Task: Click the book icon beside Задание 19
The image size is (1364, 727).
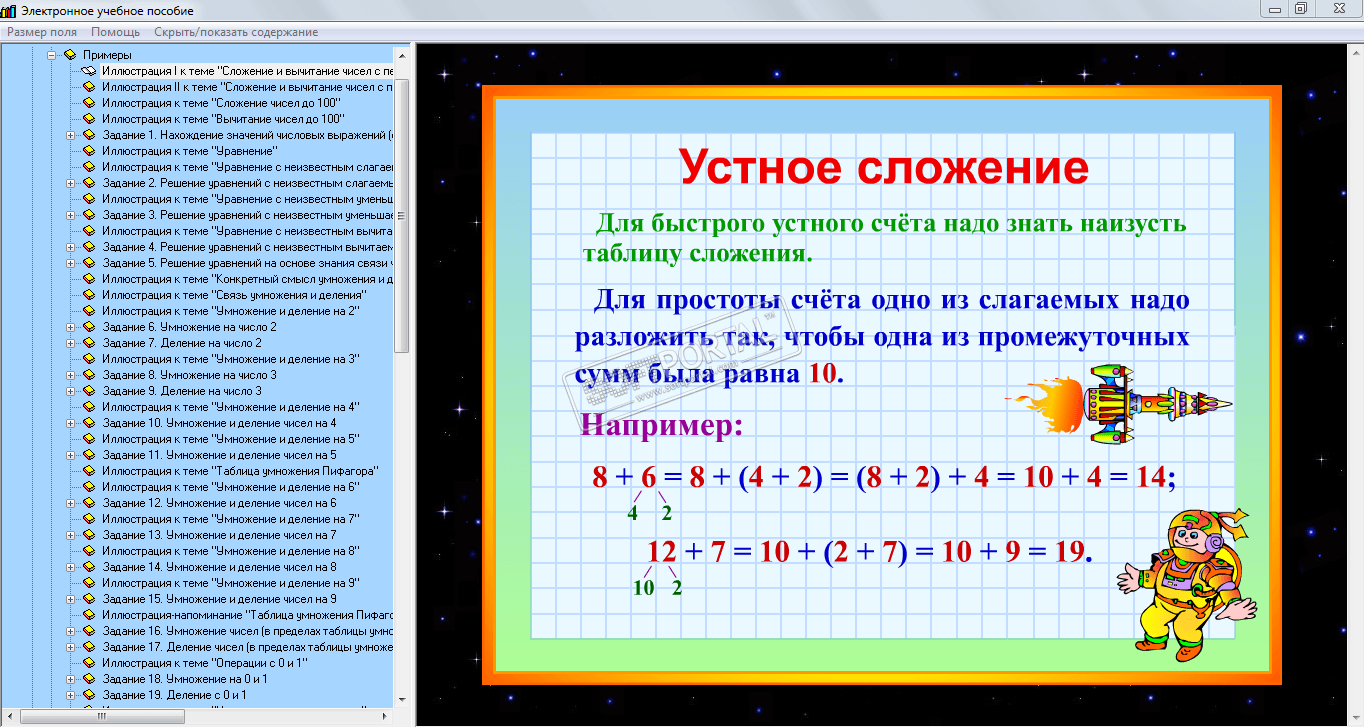Action: coord(88,695)
